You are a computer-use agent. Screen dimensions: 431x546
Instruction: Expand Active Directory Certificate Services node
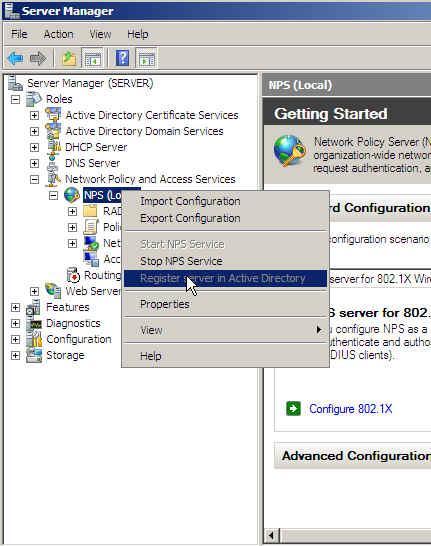click(x=34, y=115)
